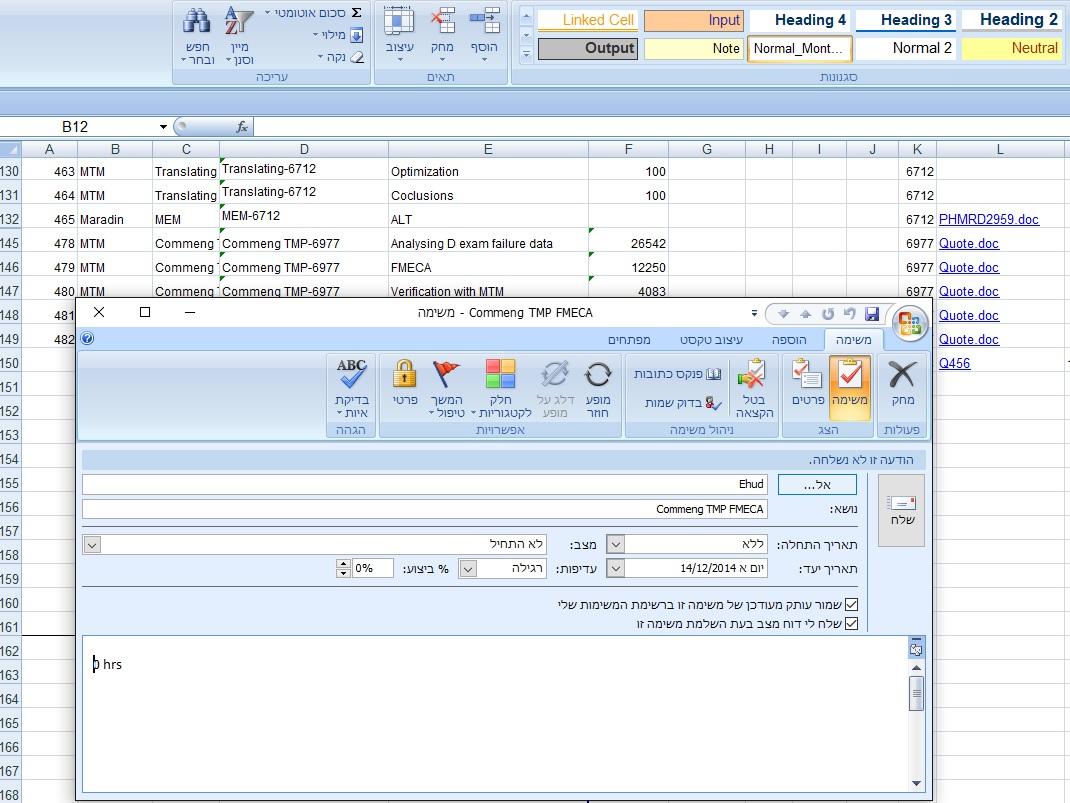Open Sort & Filter in Excel ribbon

click(x=239, y=35)
